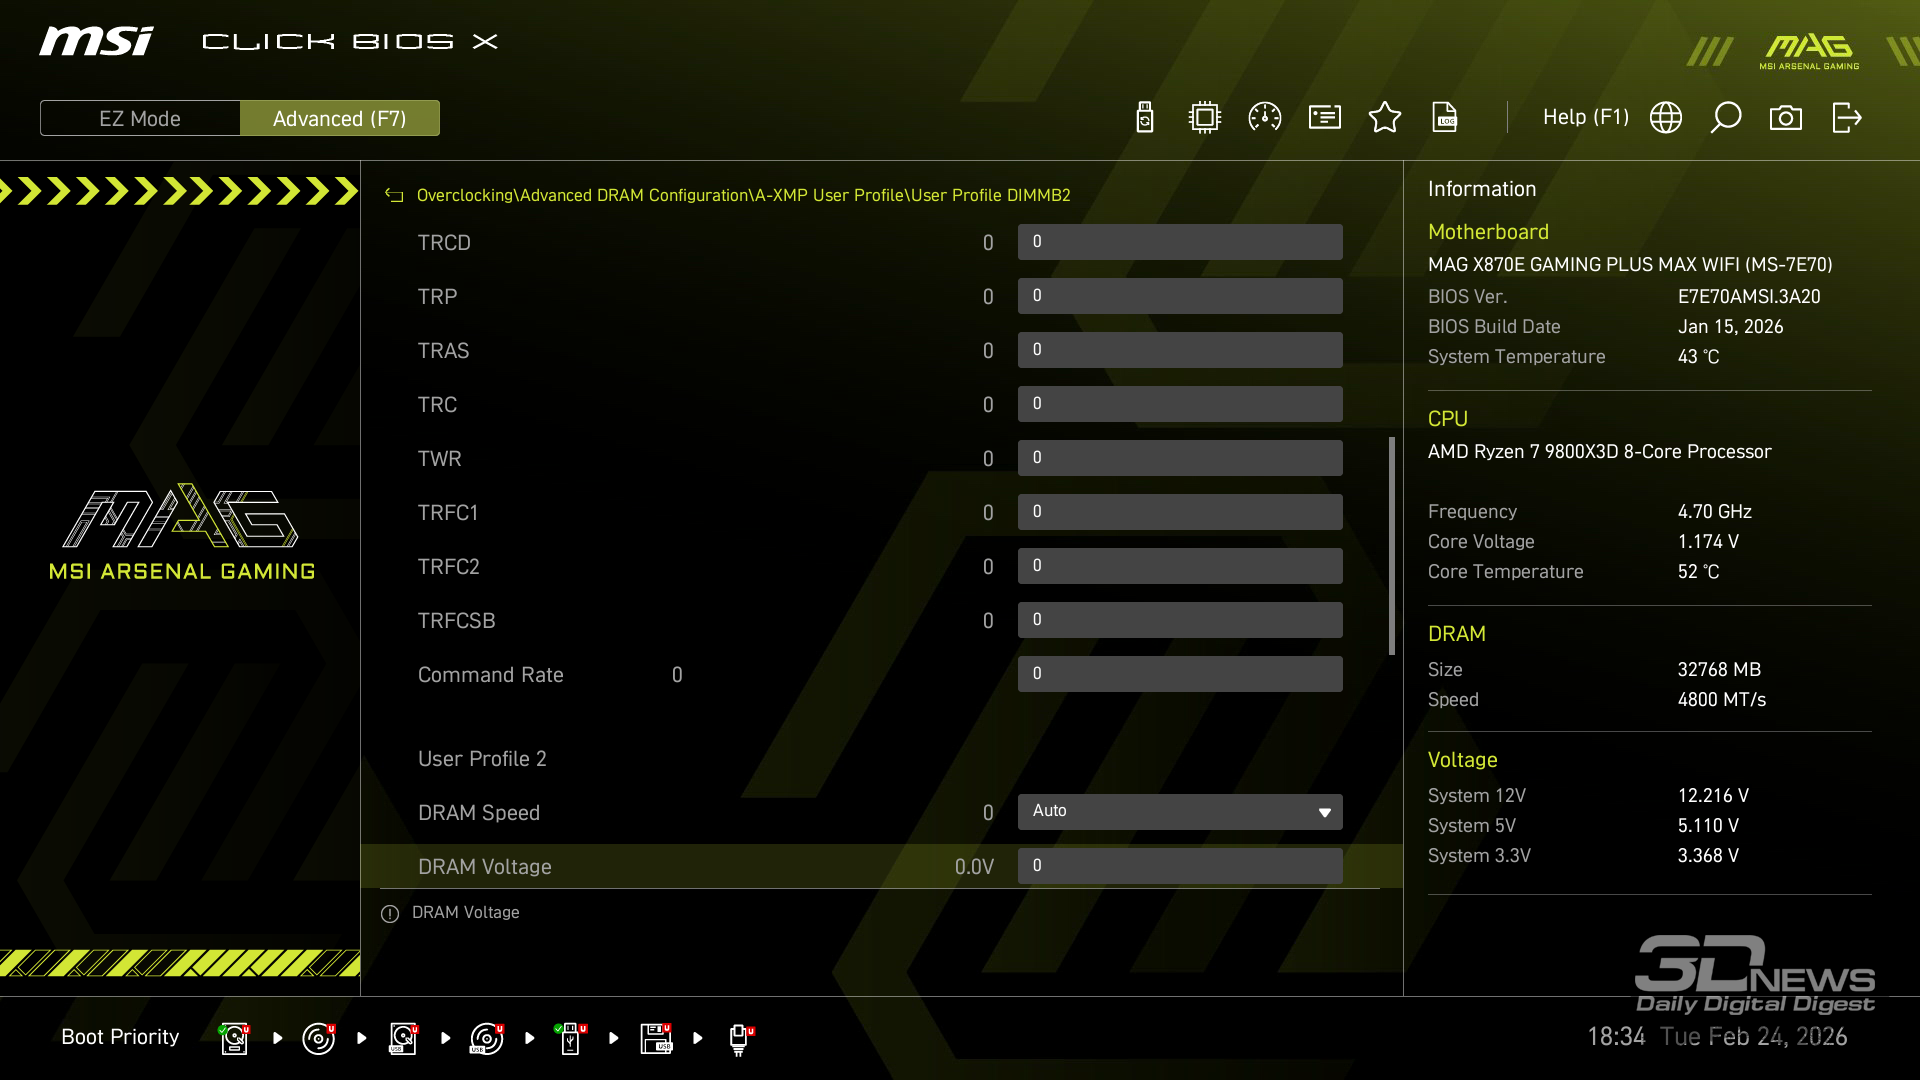Screen dimensions: 1920x1080
Task: Select hard disk boot priority device
Action: pyautogui.click(x=234, y=1038)
